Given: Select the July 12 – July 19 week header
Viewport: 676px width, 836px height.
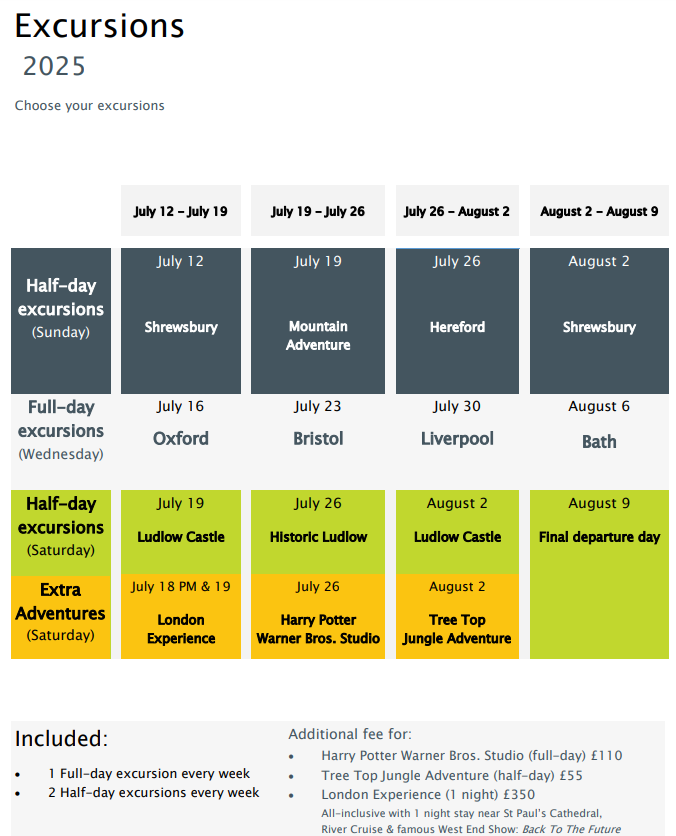Looking at the screenshot, I should pyautogui.click(x=181, y=211).
